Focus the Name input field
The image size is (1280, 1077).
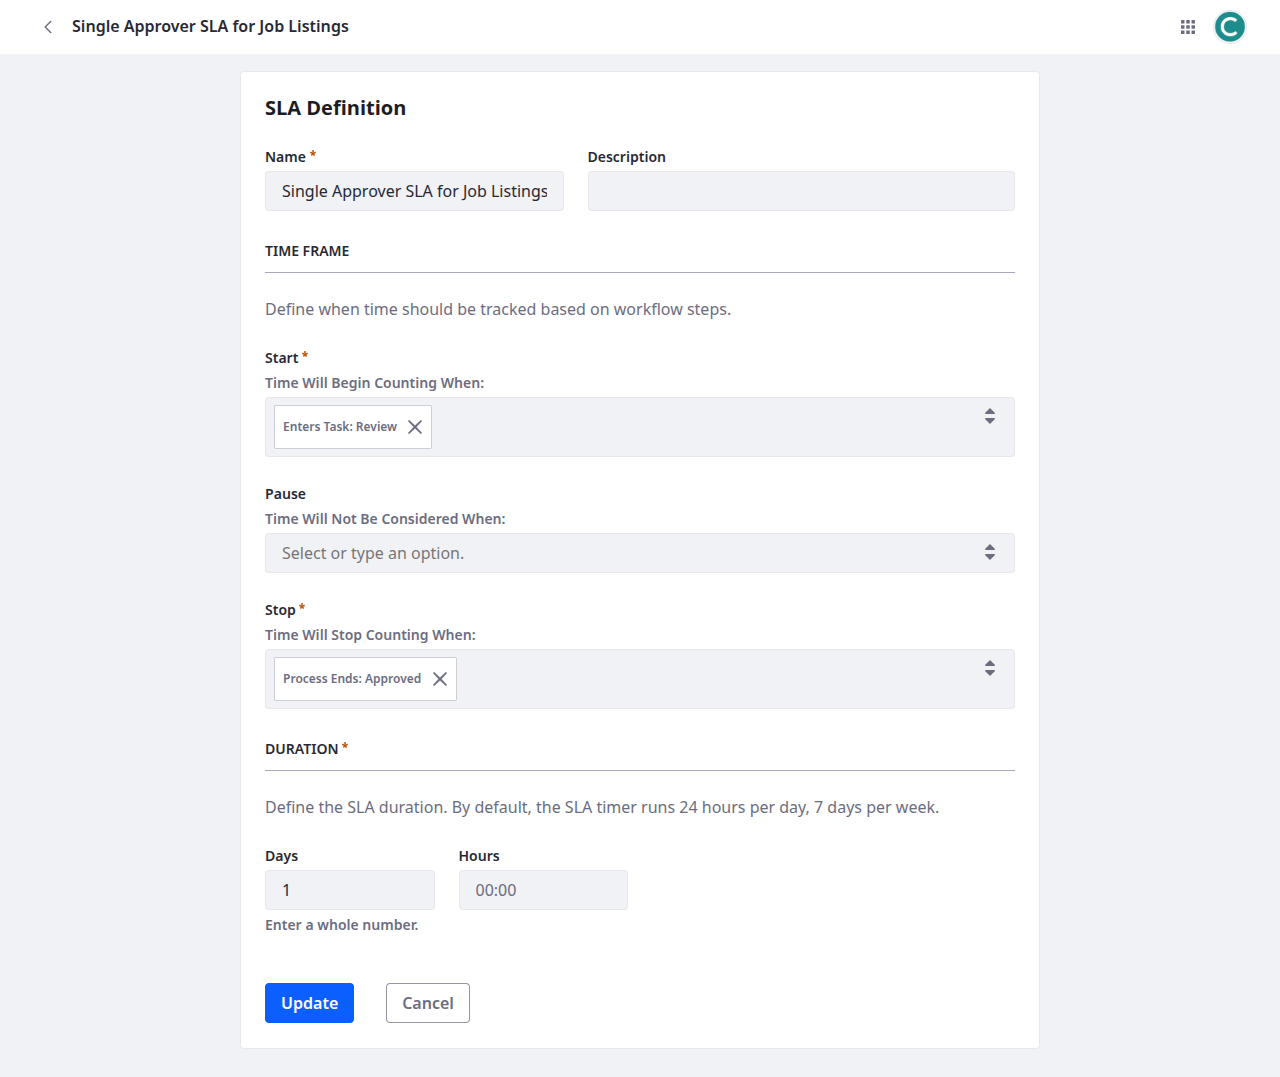click(x=414, y=191)
